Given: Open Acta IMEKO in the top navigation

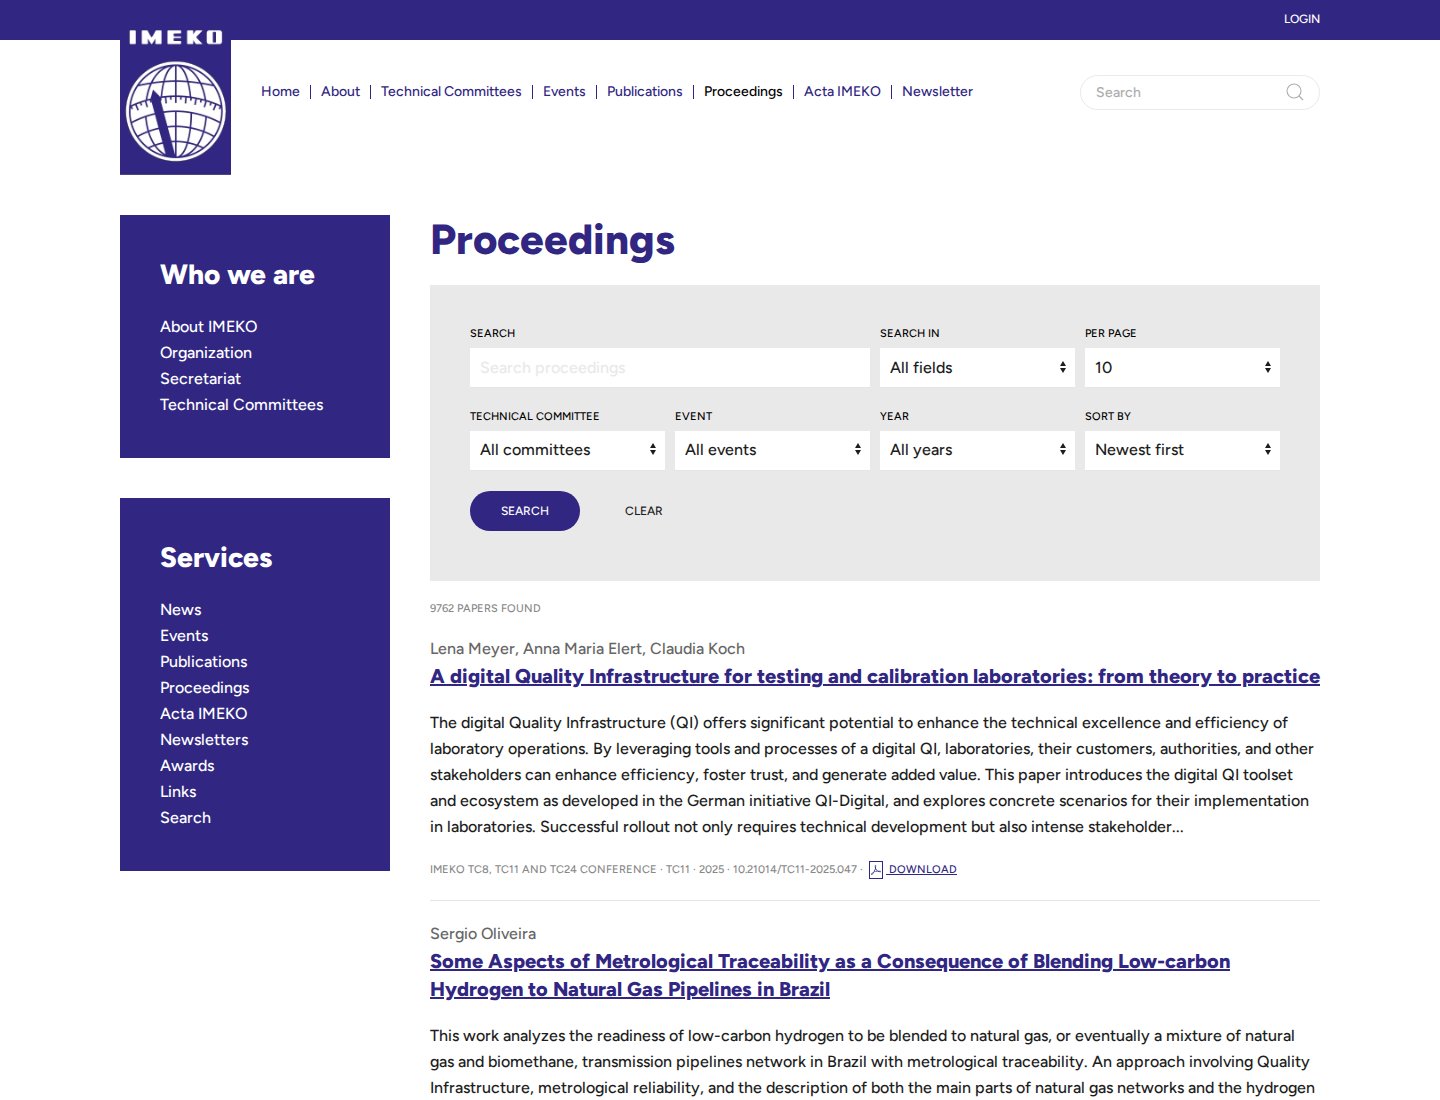Looking at the screenshot, I should tap(842, 91).
